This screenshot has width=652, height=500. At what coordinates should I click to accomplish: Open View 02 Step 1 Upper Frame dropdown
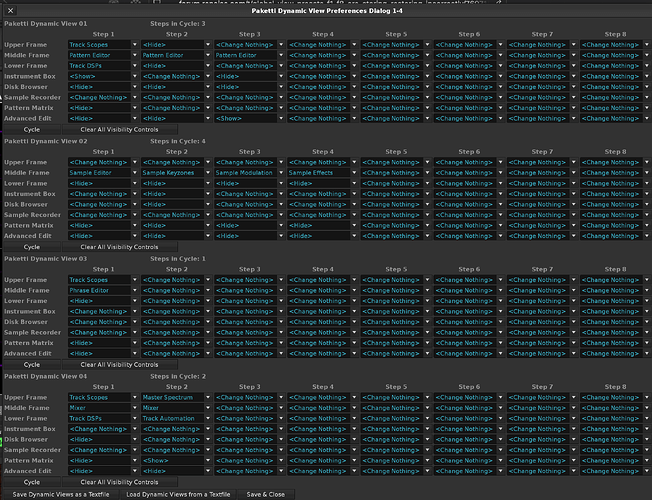(103, 162)
